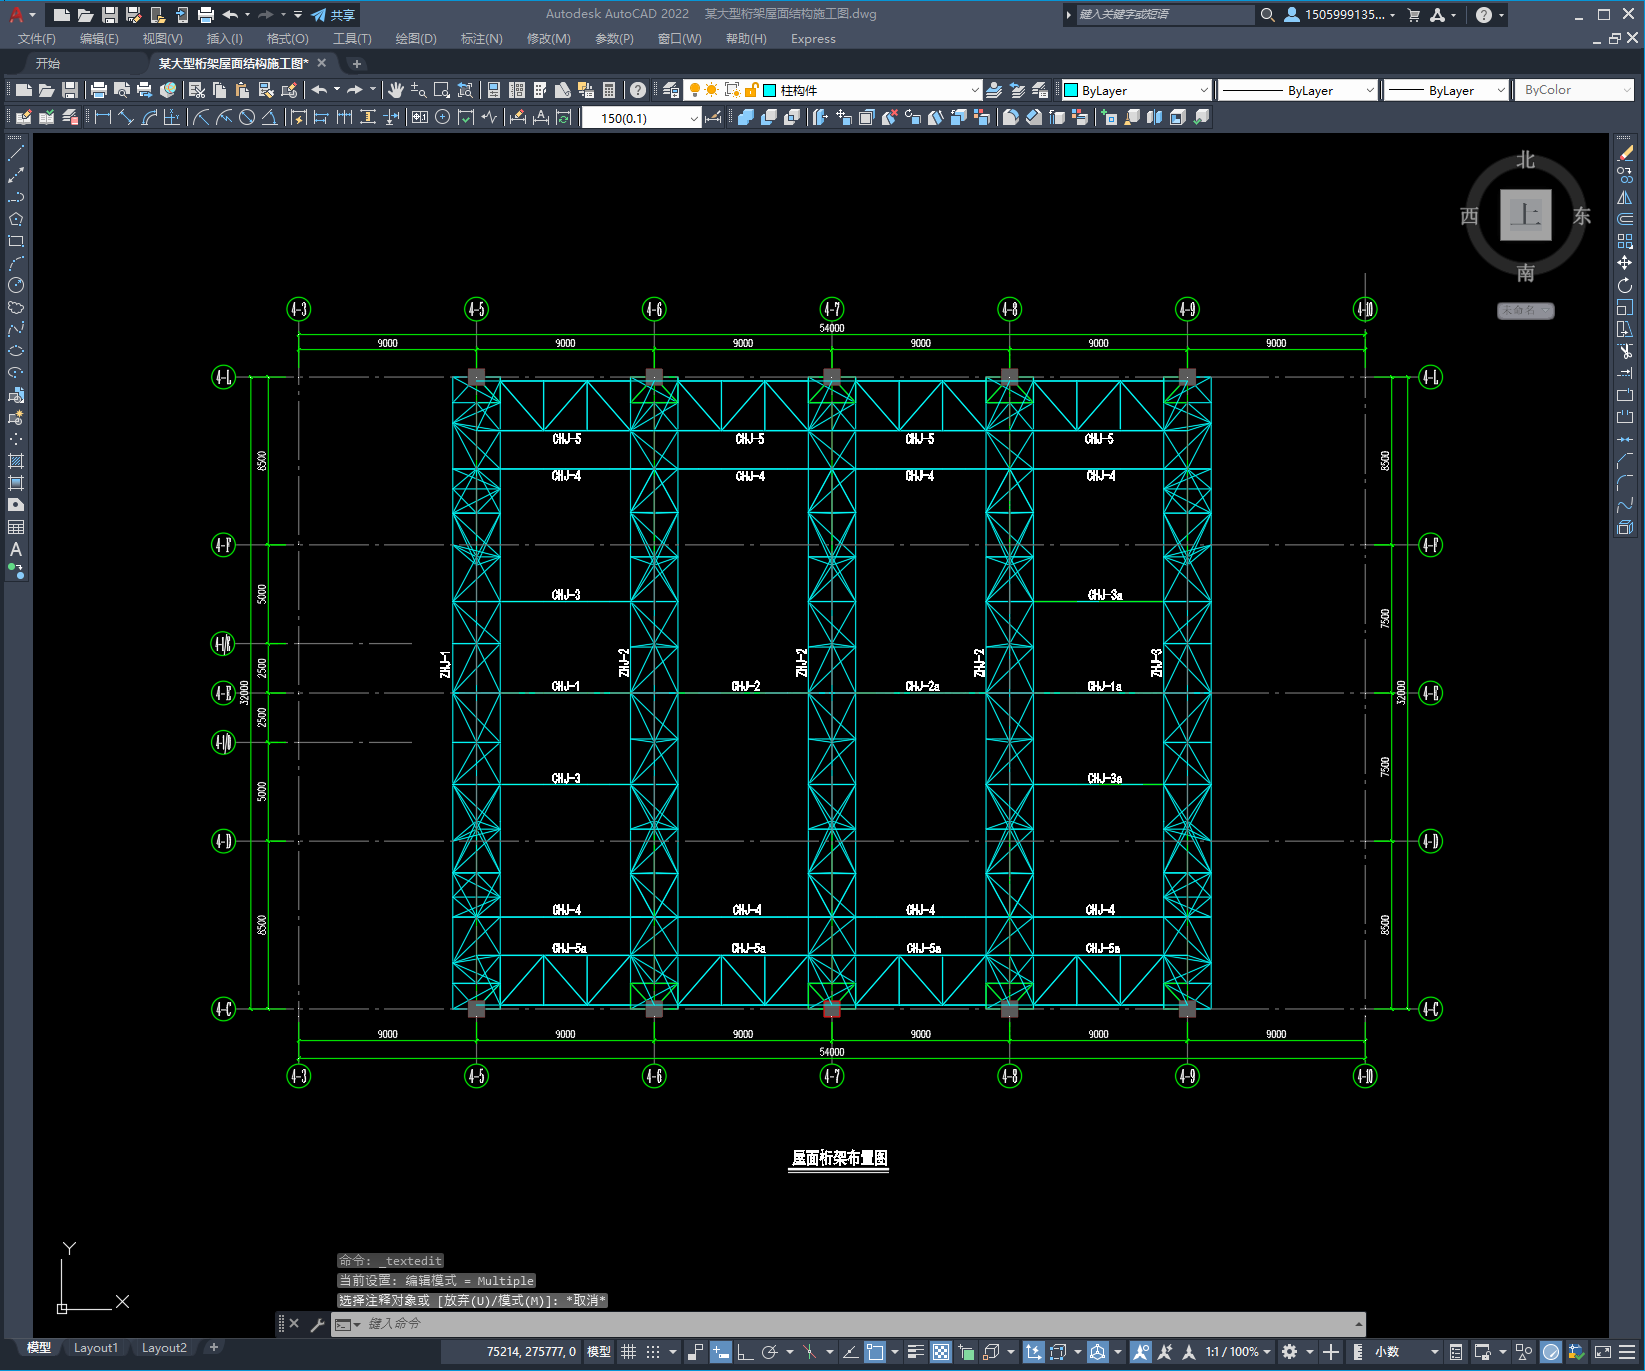The width and height of the screenshot is (1645, 1371).
Task: Select the Linear Dimension tool
Action: coord(102,117)
